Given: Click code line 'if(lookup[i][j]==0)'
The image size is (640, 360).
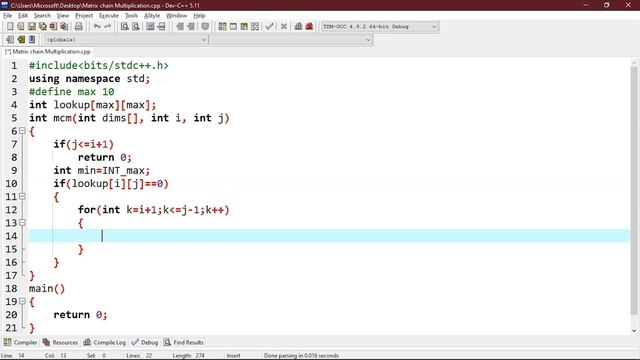Looking at the screenshot, I should click(111, 183).
